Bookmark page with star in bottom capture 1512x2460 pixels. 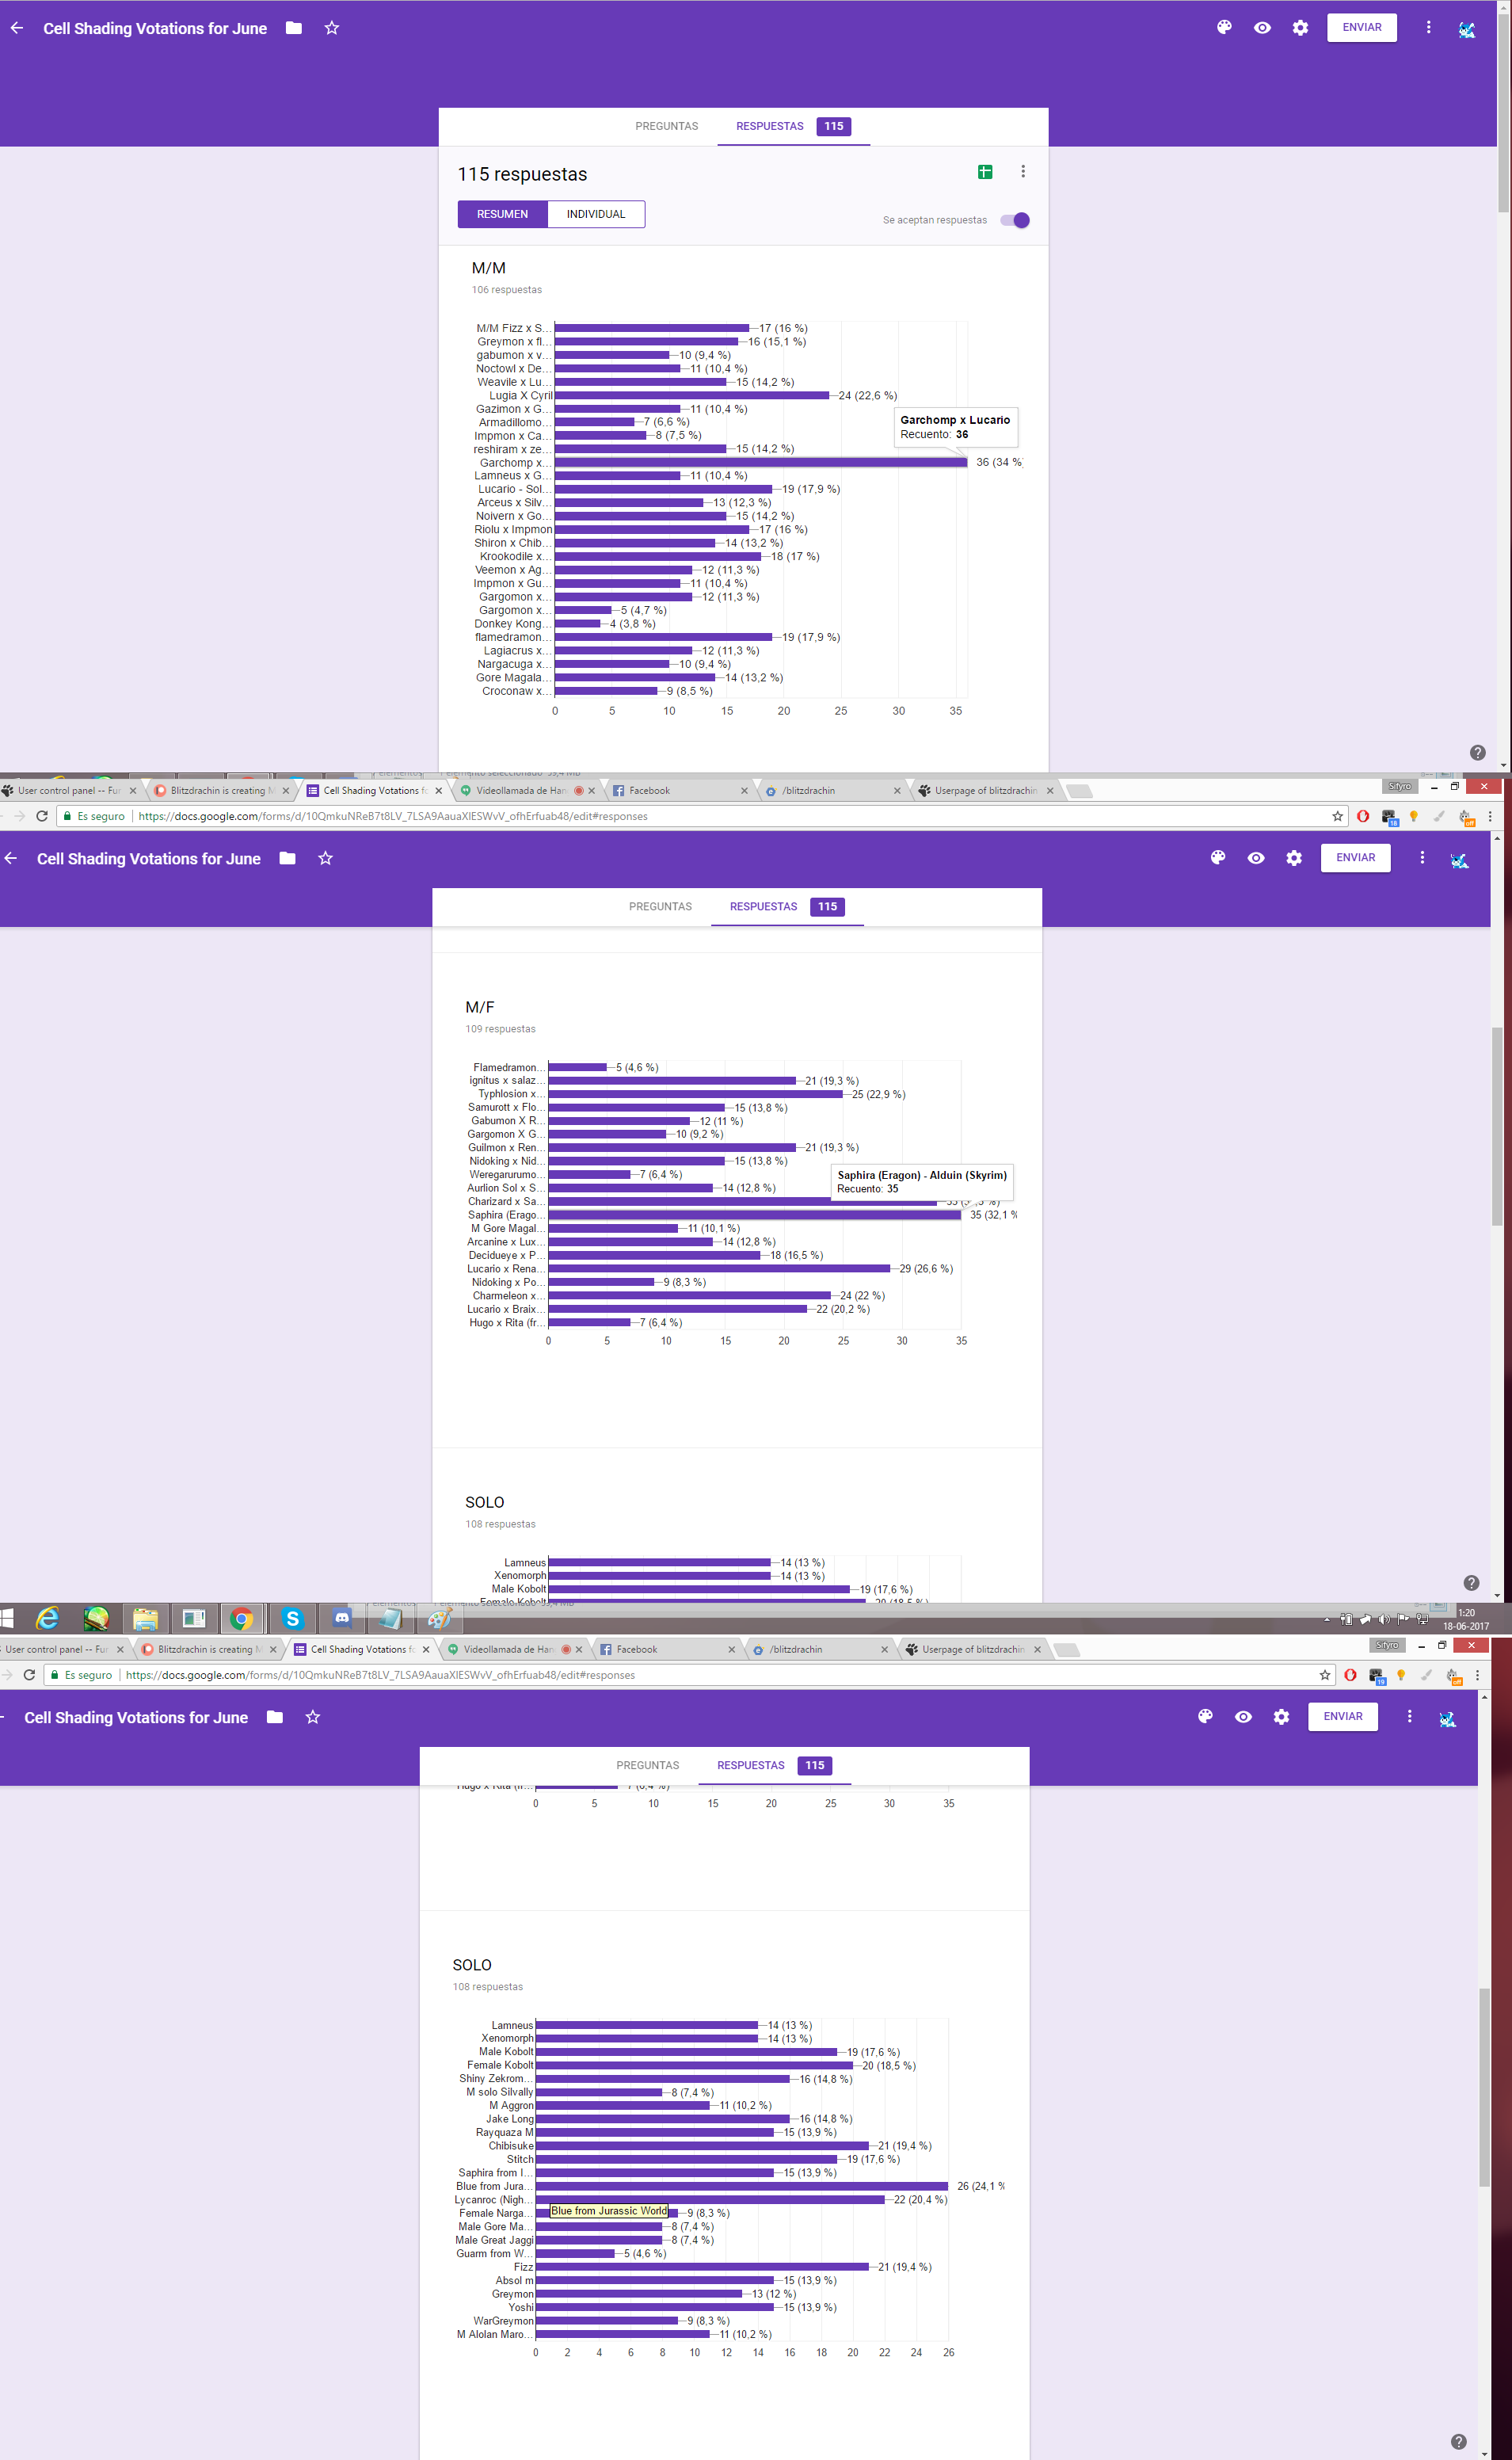click(x=1325, y=1675)
